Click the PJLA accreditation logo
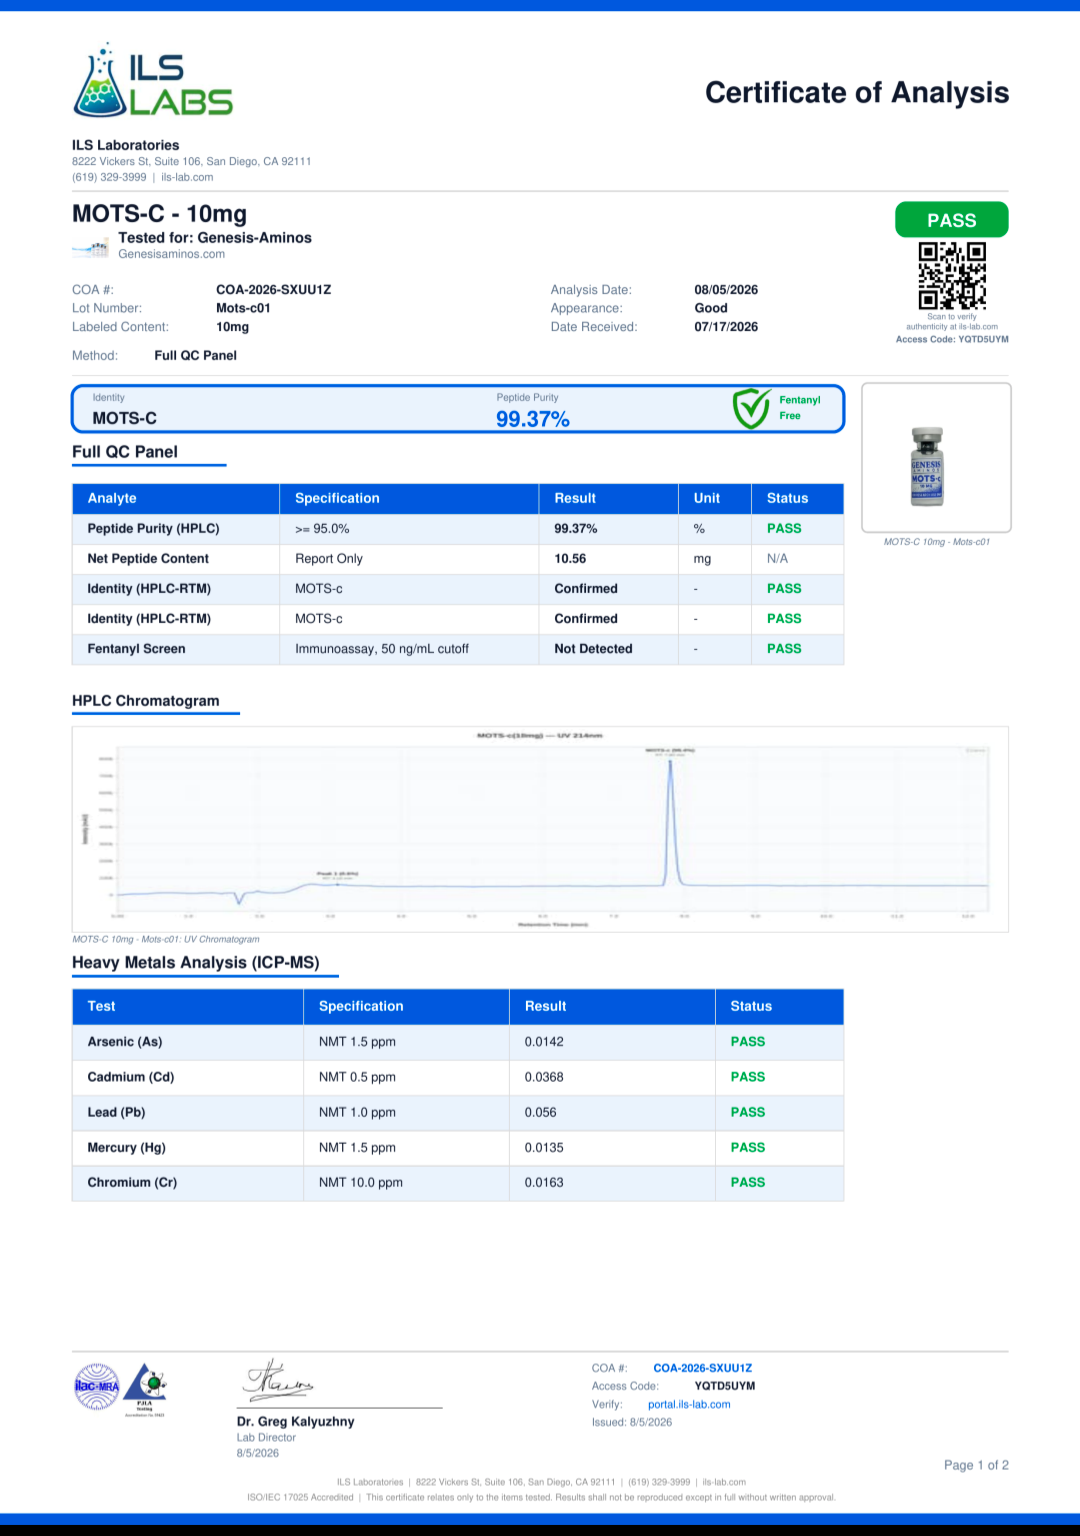The image size is (1080, 1536). [146, 1389]
